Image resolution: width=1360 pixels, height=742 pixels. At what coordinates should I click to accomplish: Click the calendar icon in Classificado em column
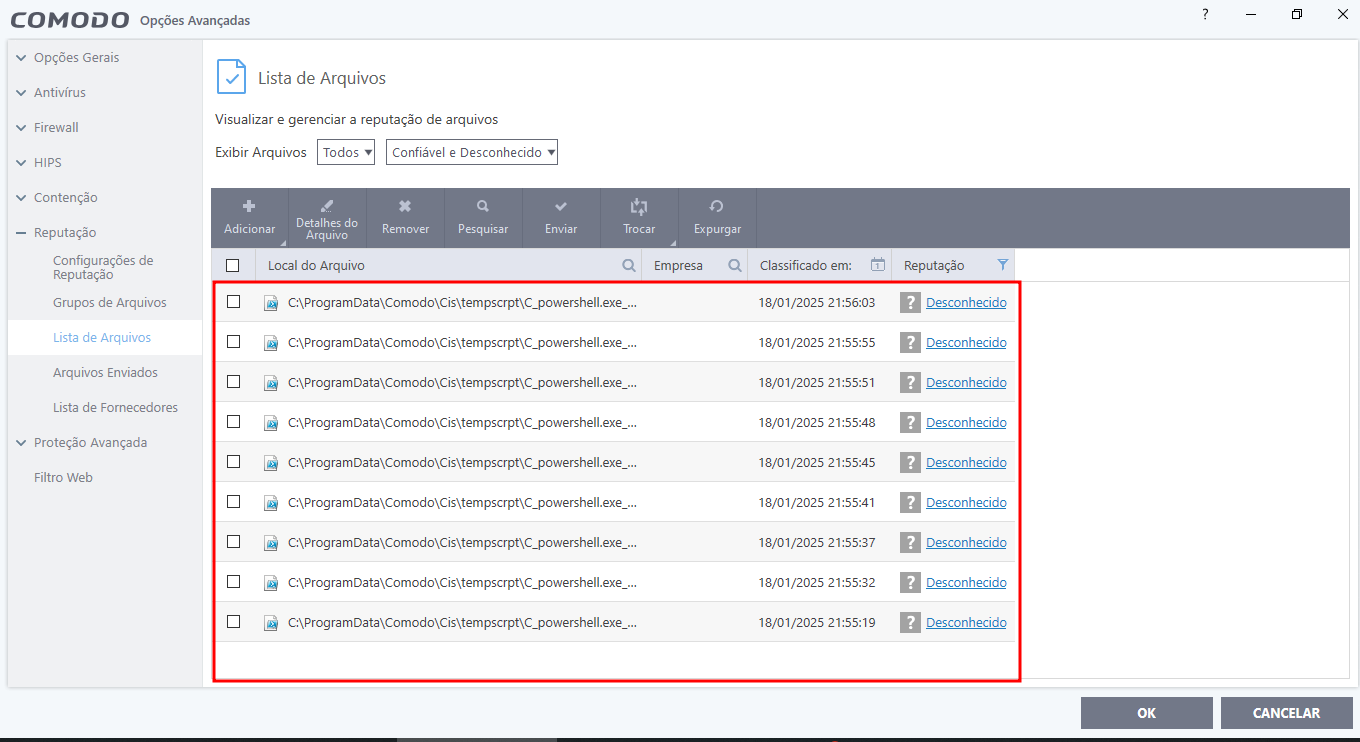pyautogui.click(x=877, y=265)
